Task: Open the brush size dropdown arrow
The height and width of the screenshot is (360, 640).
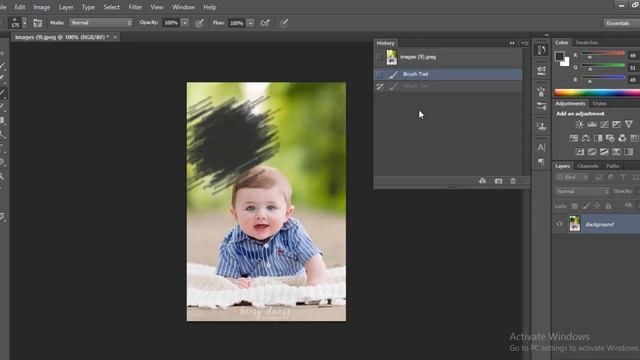Action: [x=24, y=23]
